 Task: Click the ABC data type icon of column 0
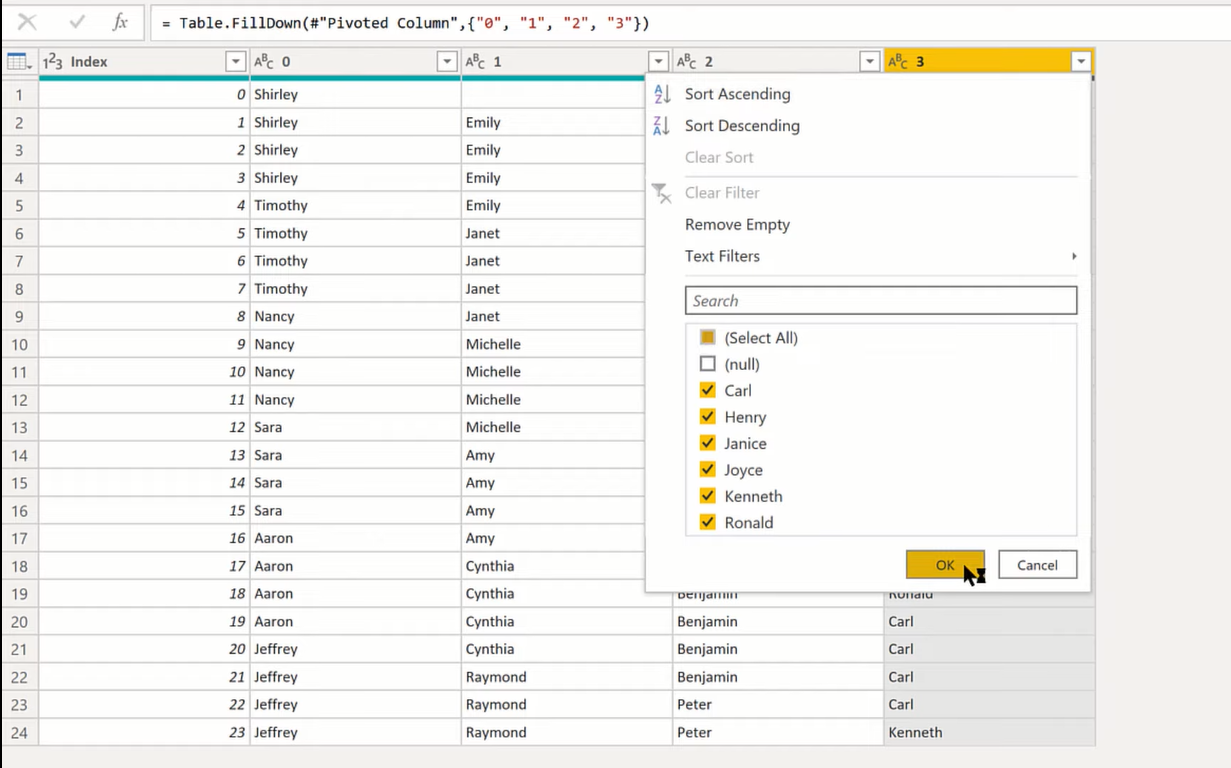(x=264, y=62)
